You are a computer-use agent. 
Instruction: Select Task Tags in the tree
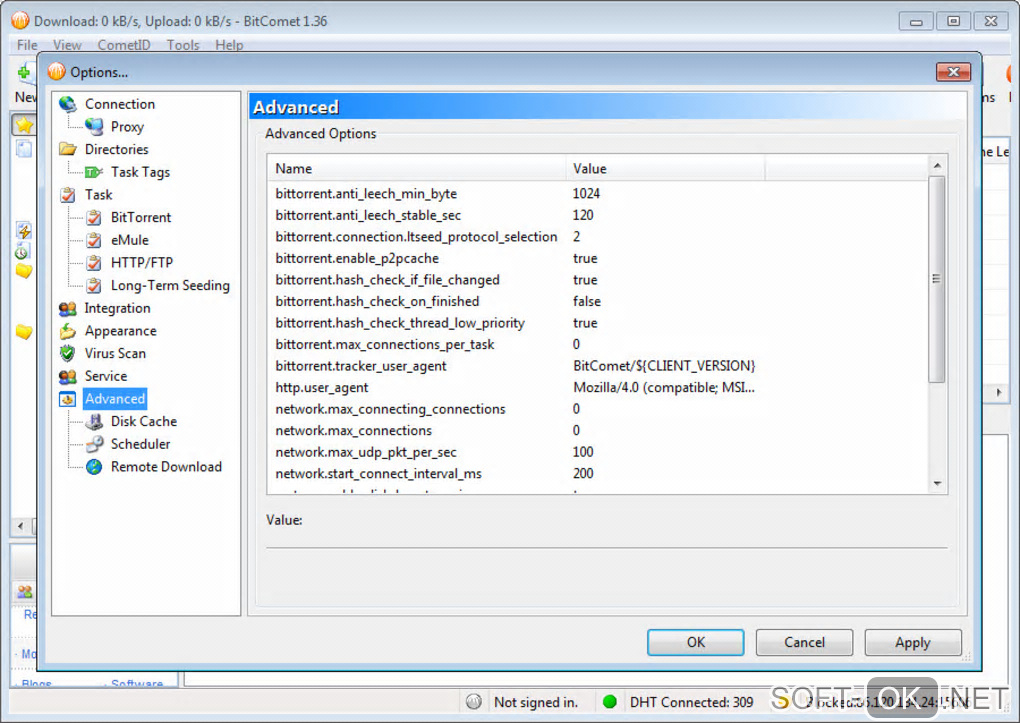(141, 172)
